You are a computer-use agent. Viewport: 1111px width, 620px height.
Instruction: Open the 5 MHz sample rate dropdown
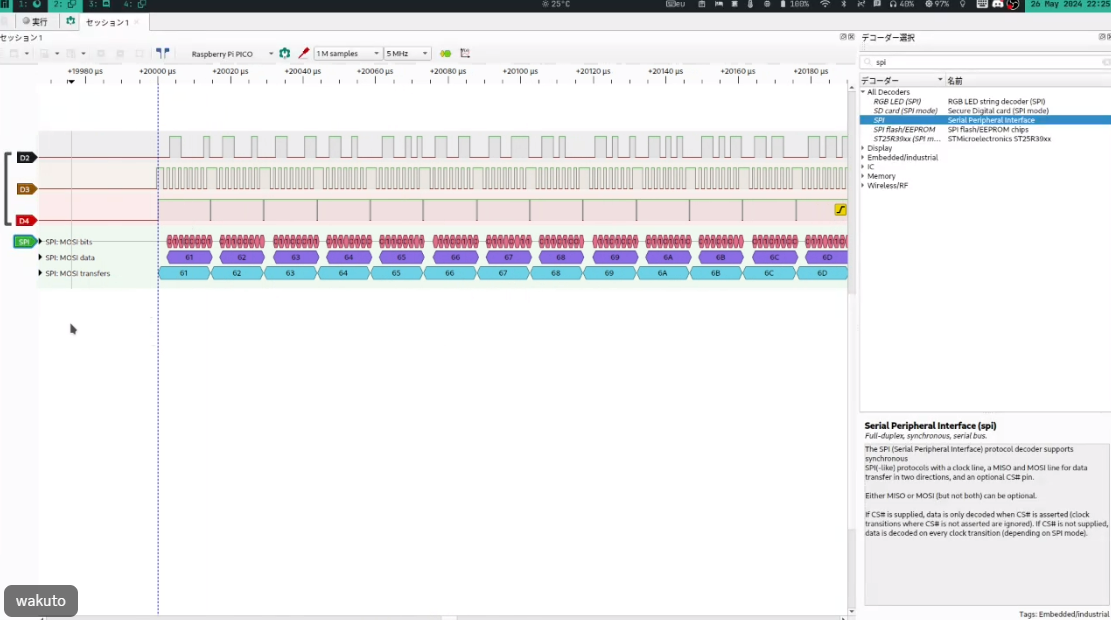coord(408,54)
